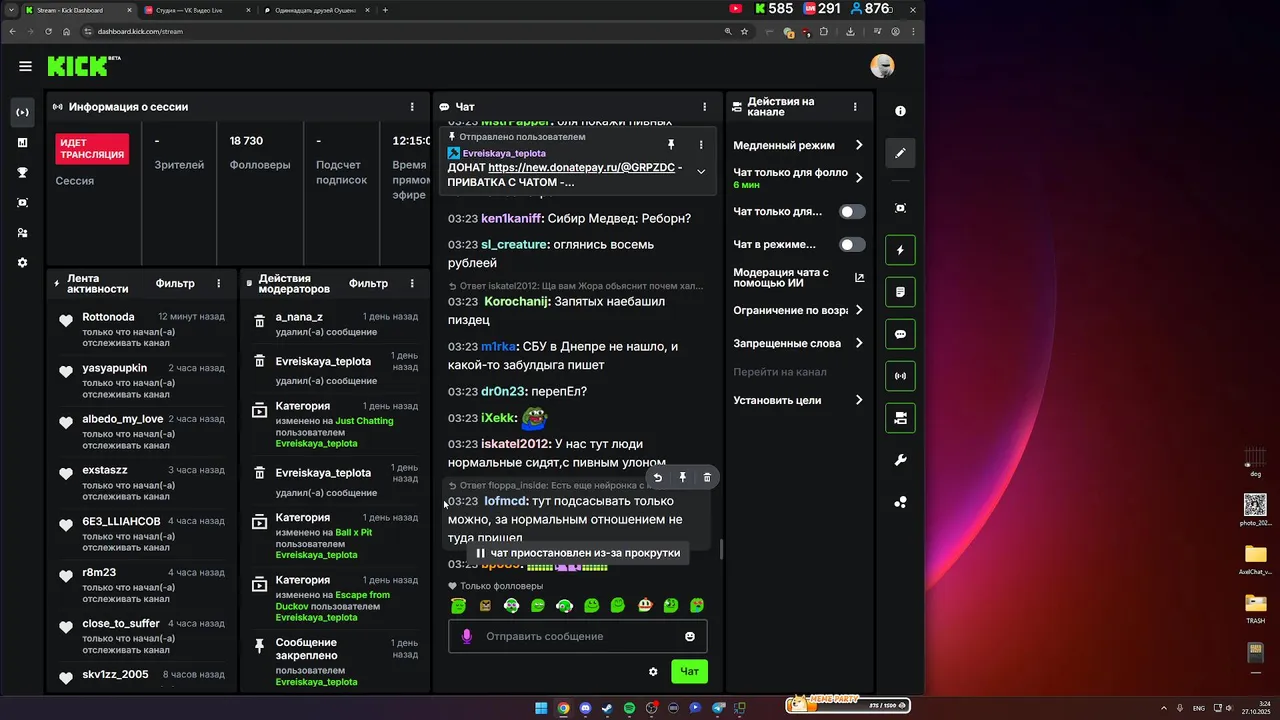1280x720 pixels.
Task: Click the purple microphone icon in message box
Action: coord(466,636)
